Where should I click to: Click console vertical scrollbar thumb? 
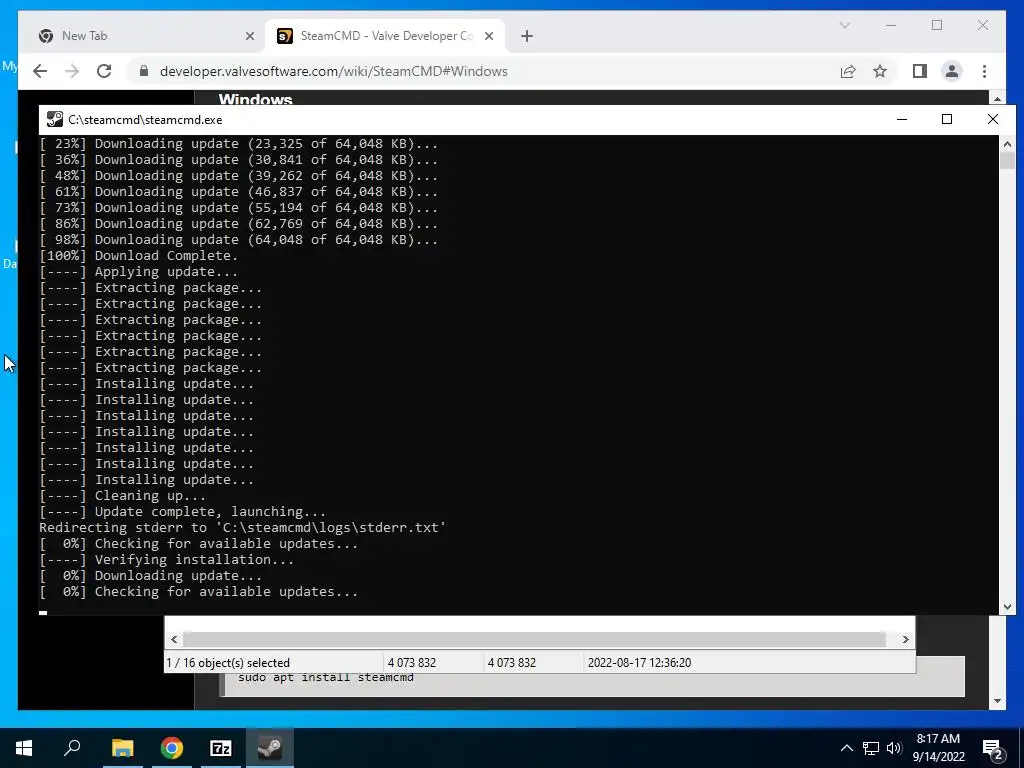coord(1007,161)
